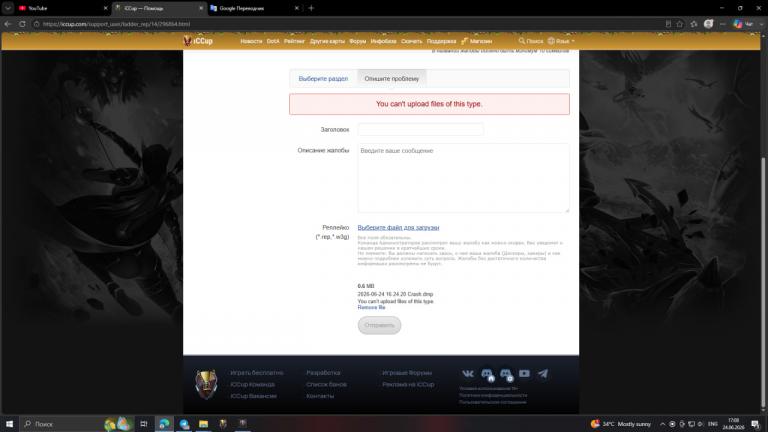The height and width of the screenshot is (432, 768).
Task: Open the notification center icon
Action: point(755,424)
